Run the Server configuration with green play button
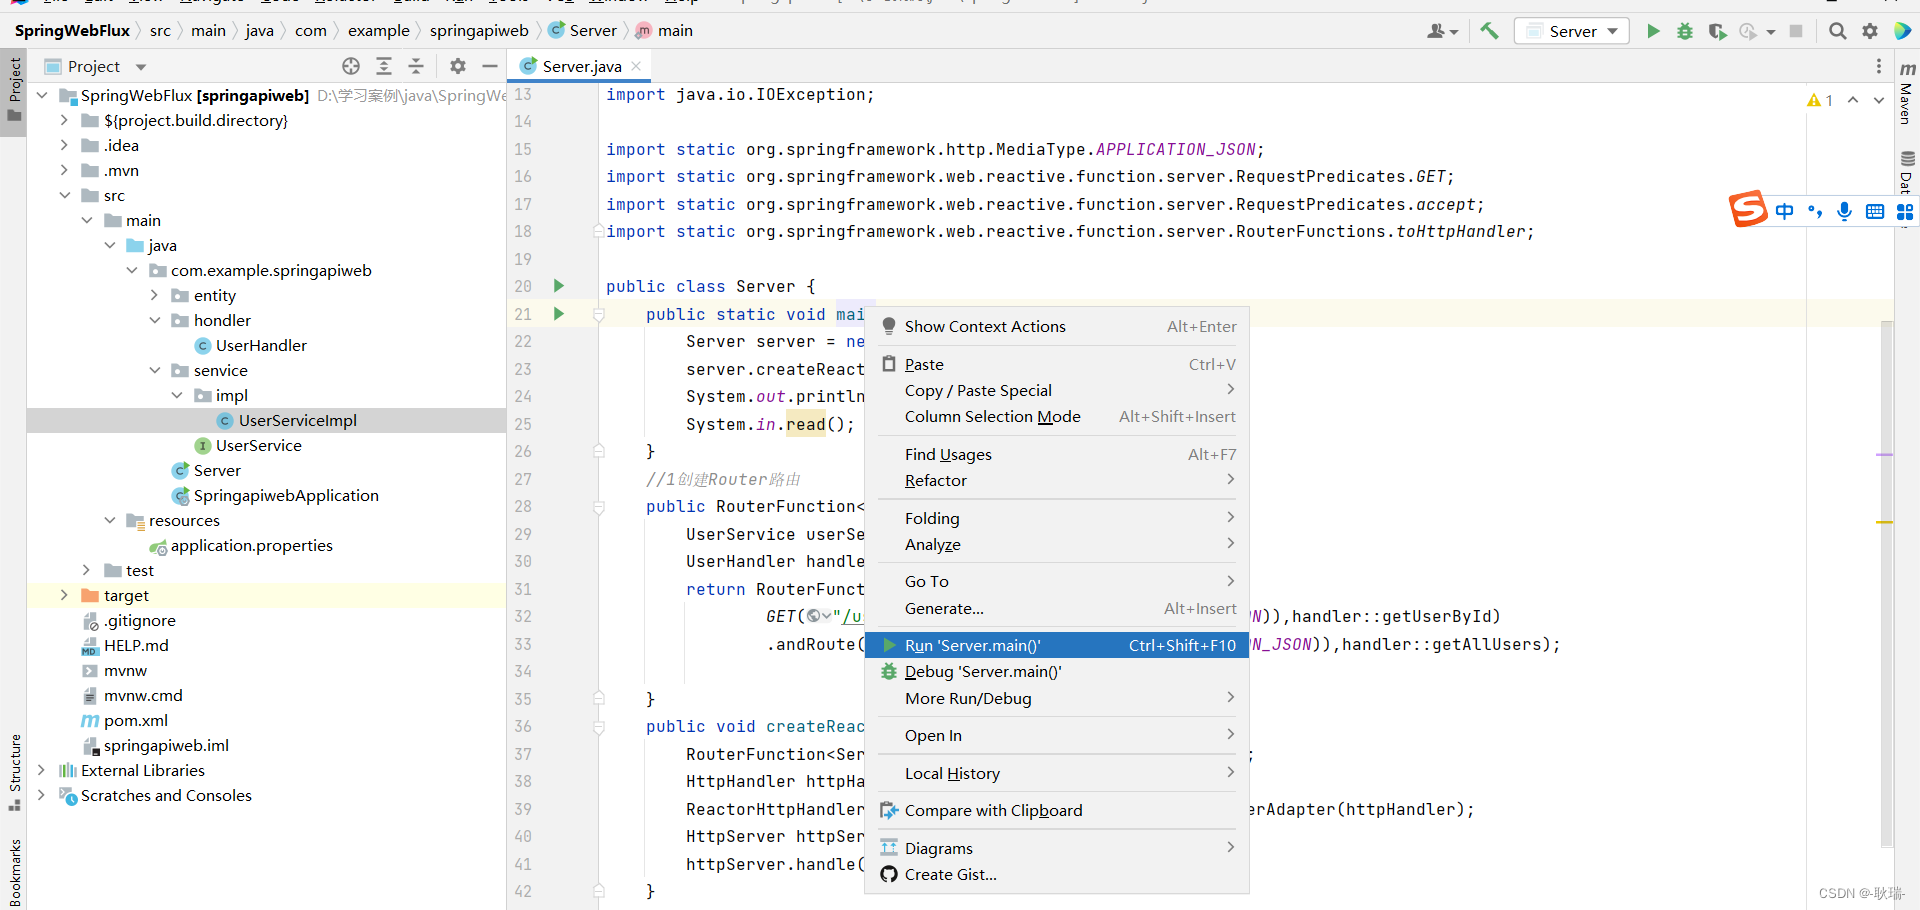The height and width of the screenshot is (910, 1920). pos(1653,31)
